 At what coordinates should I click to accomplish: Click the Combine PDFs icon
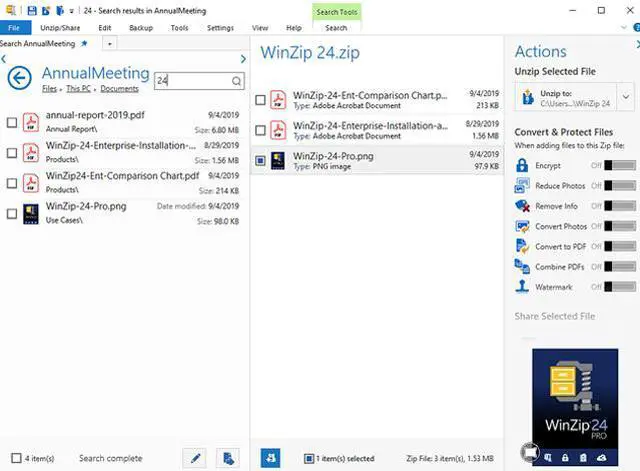522,267
